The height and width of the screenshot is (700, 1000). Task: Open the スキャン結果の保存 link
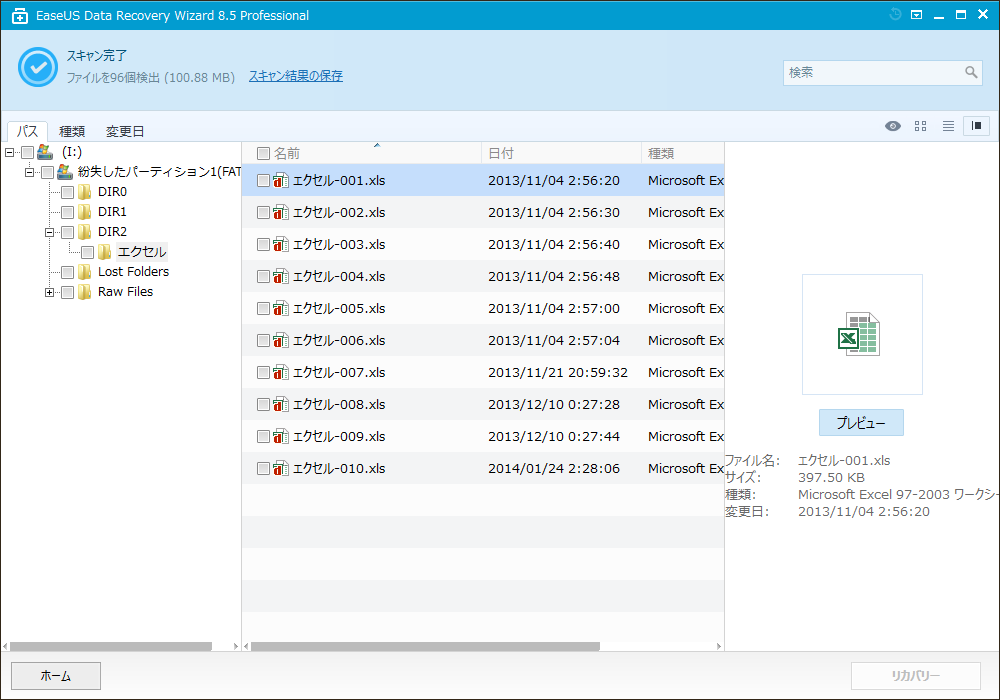coord(296,77)
